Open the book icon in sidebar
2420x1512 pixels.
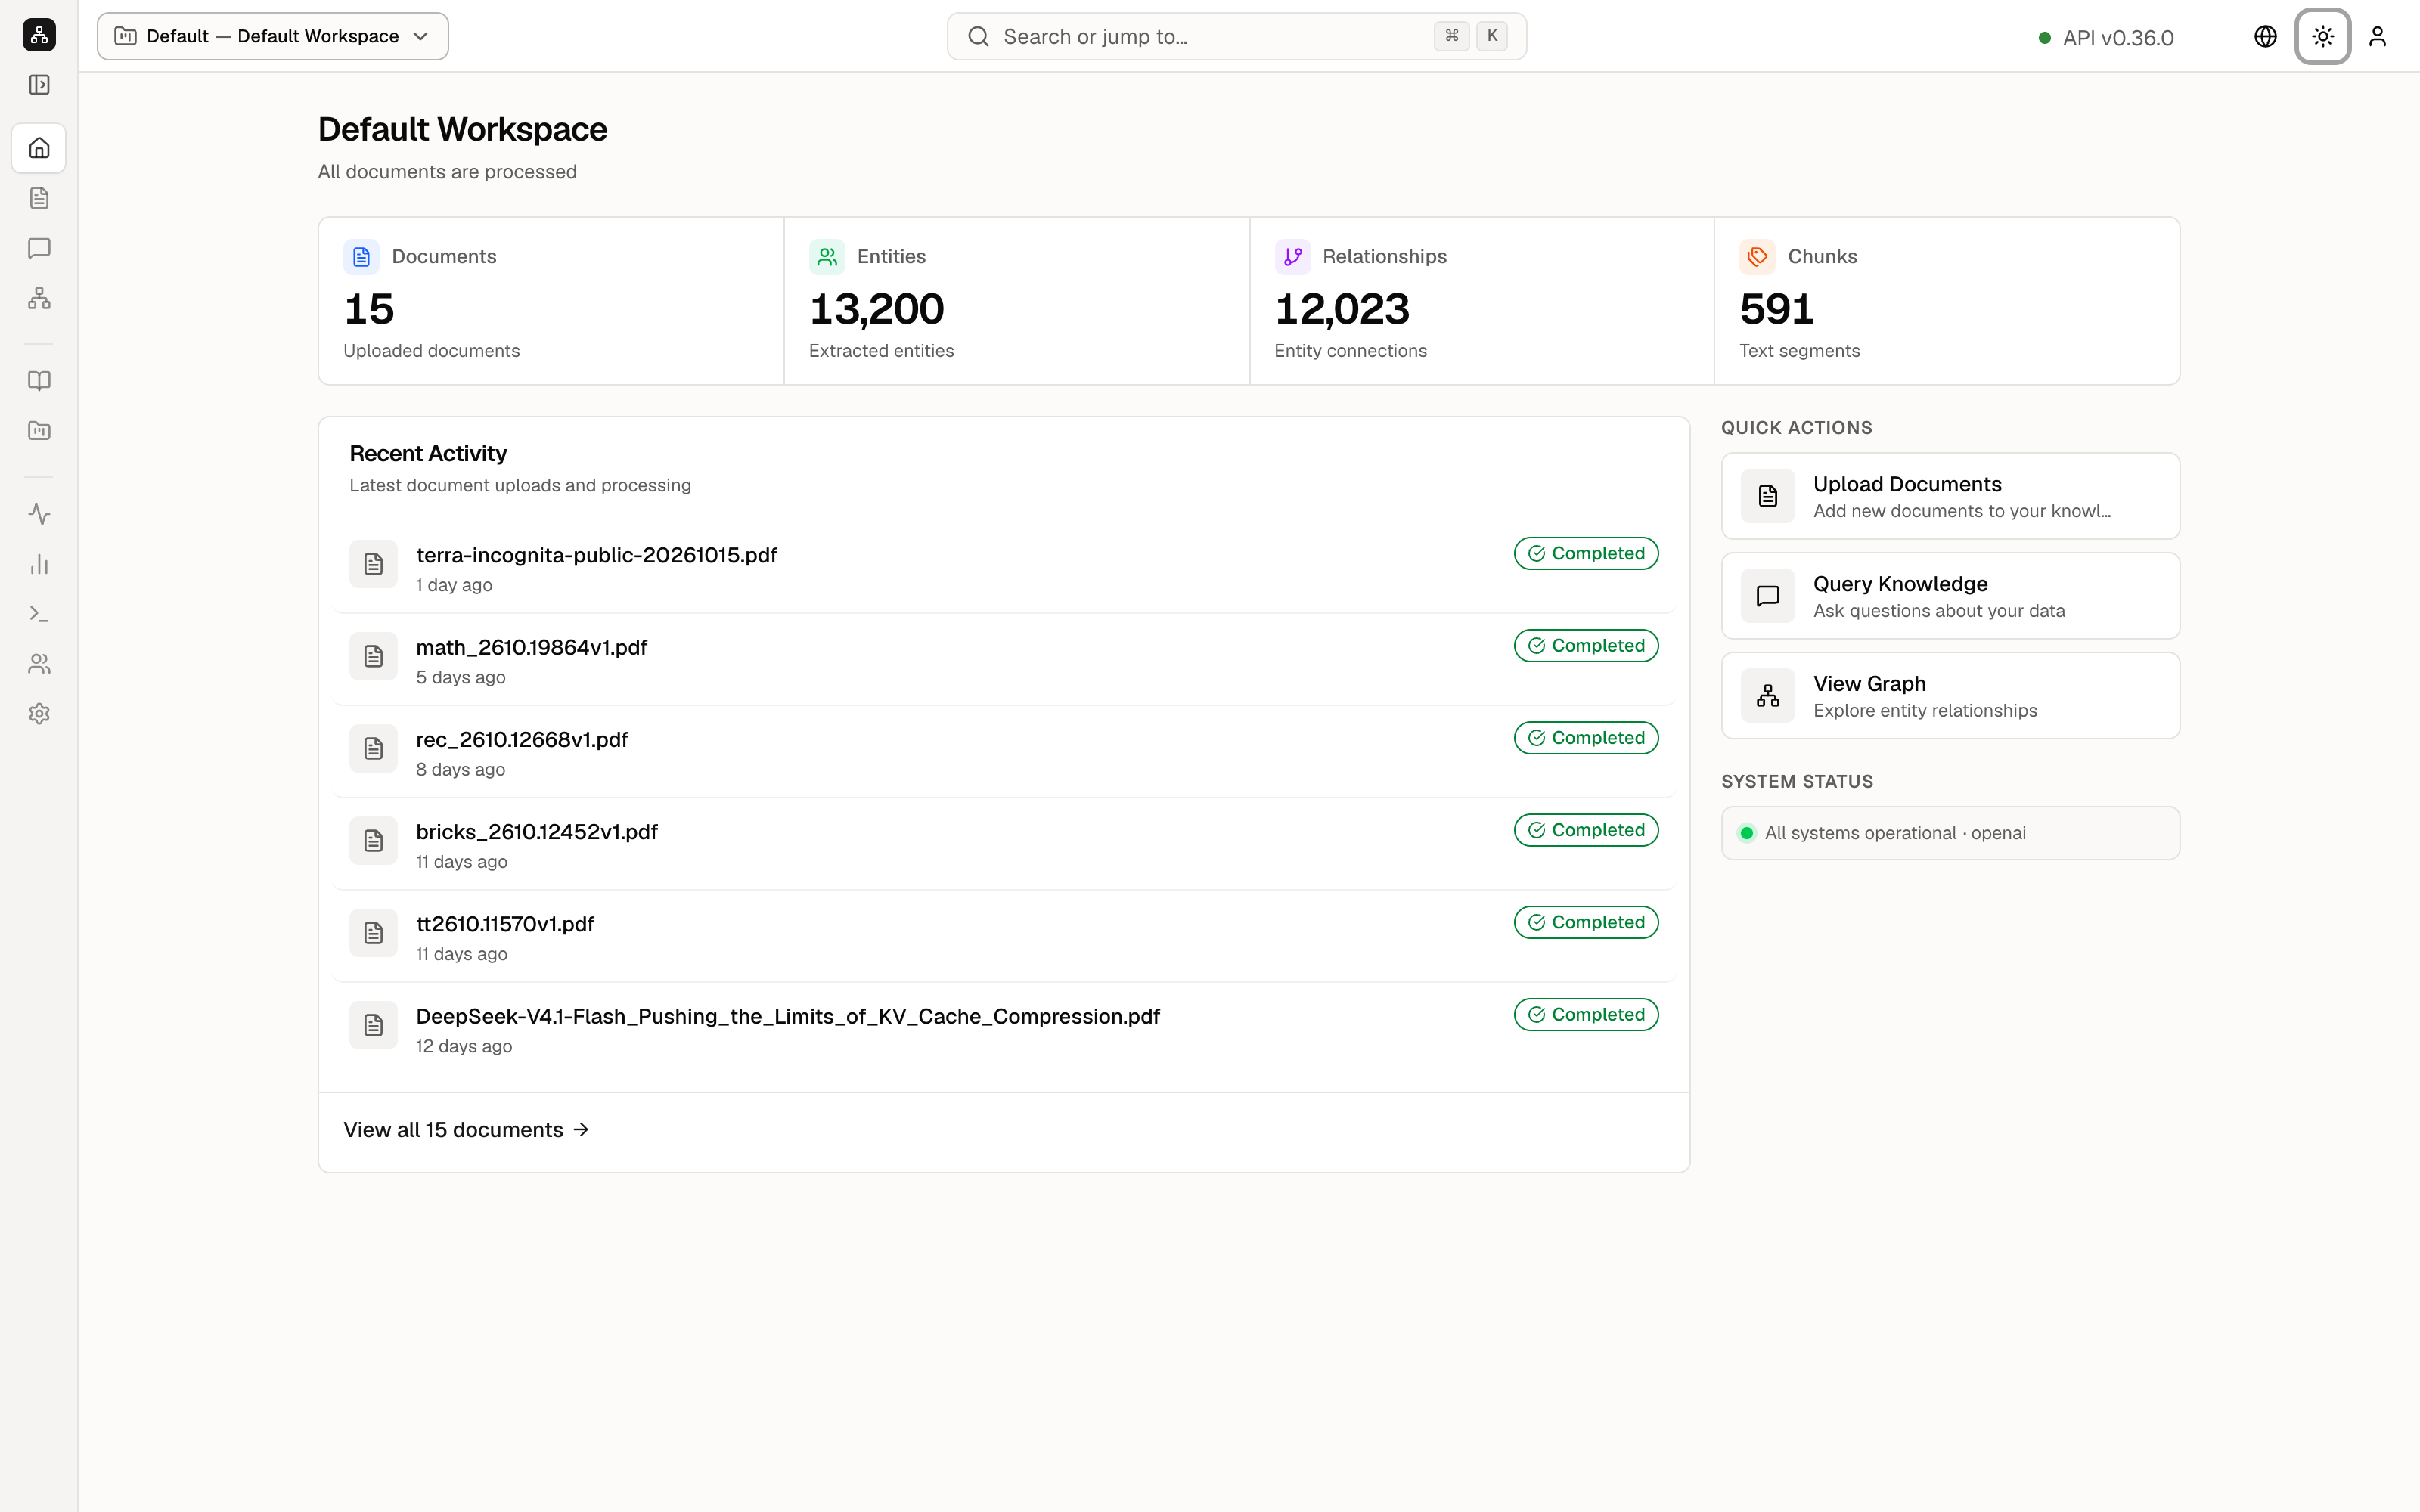pos(39,381)
